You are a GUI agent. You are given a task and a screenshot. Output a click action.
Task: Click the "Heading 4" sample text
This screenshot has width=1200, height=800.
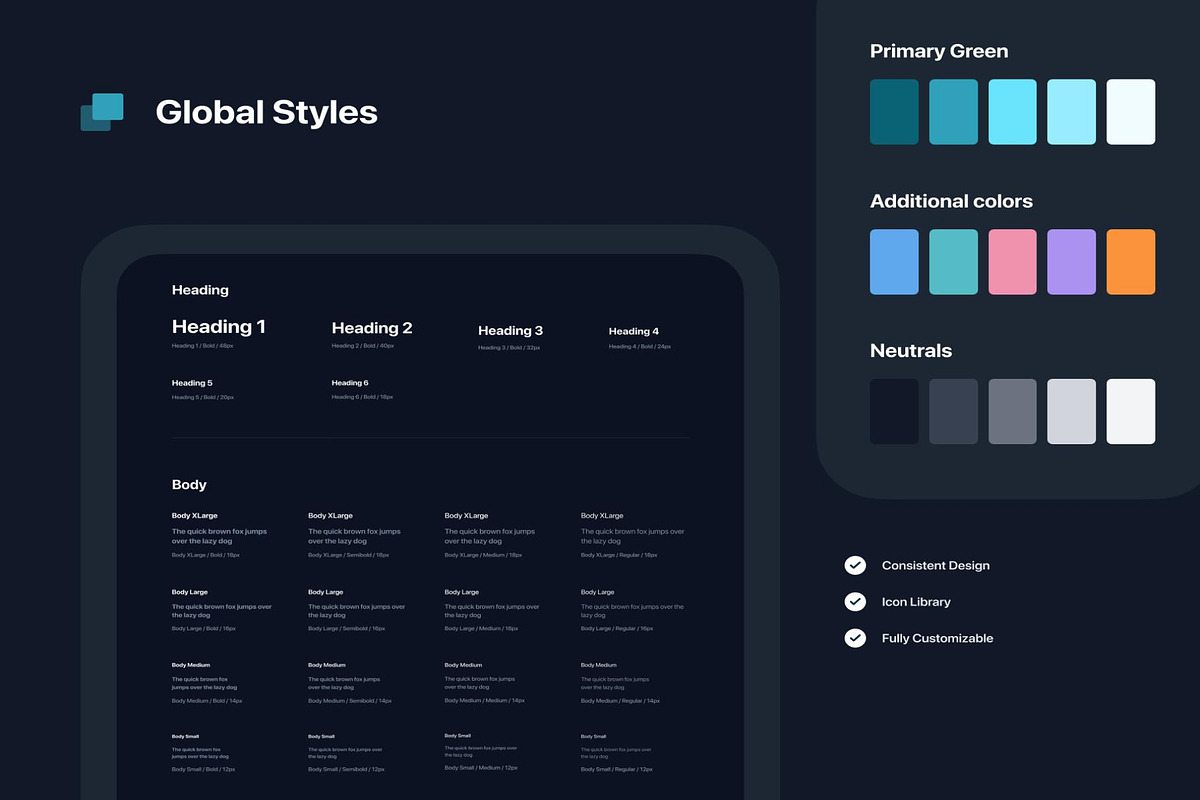point(634,331)
